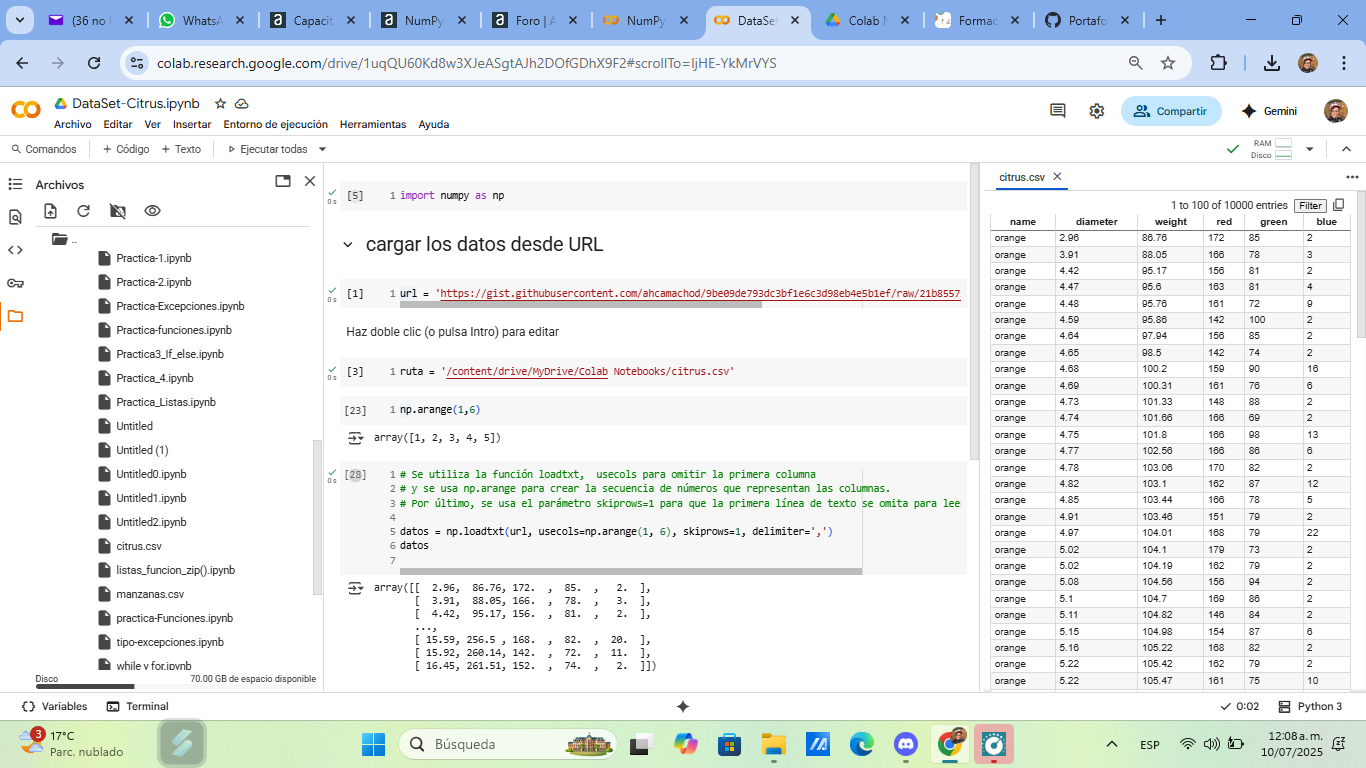1366x768 pixels.
Task: Copy the table with the copy icon
Action: (1339, 205)
